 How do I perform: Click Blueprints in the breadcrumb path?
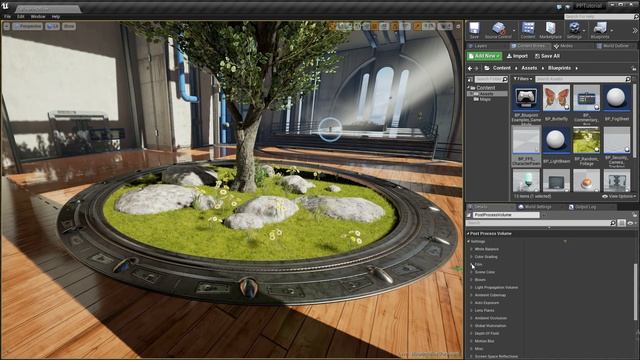[559, 68]
